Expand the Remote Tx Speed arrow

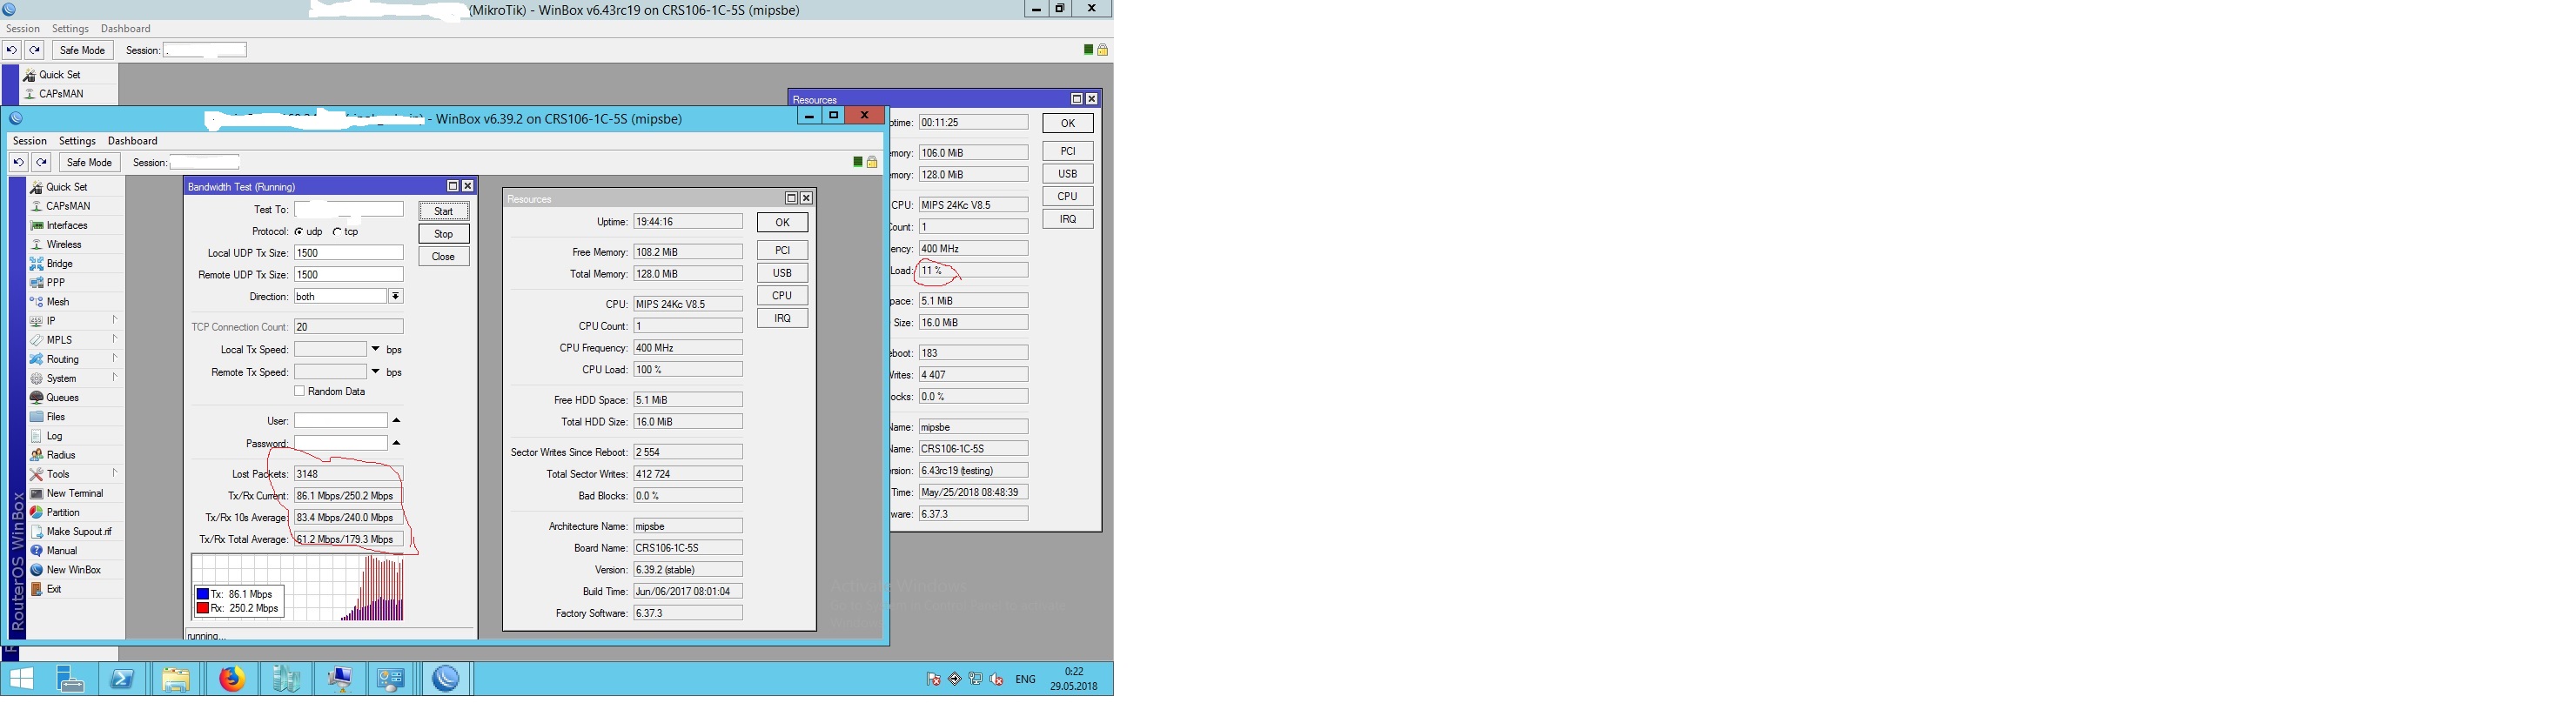click(x=376, y=372)
